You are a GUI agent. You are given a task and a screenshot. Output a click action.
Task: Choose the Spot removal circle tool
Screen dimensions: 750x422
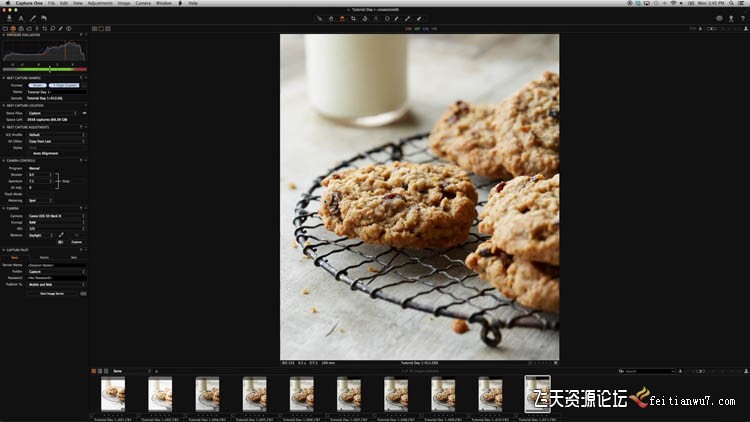pos(387,19)
